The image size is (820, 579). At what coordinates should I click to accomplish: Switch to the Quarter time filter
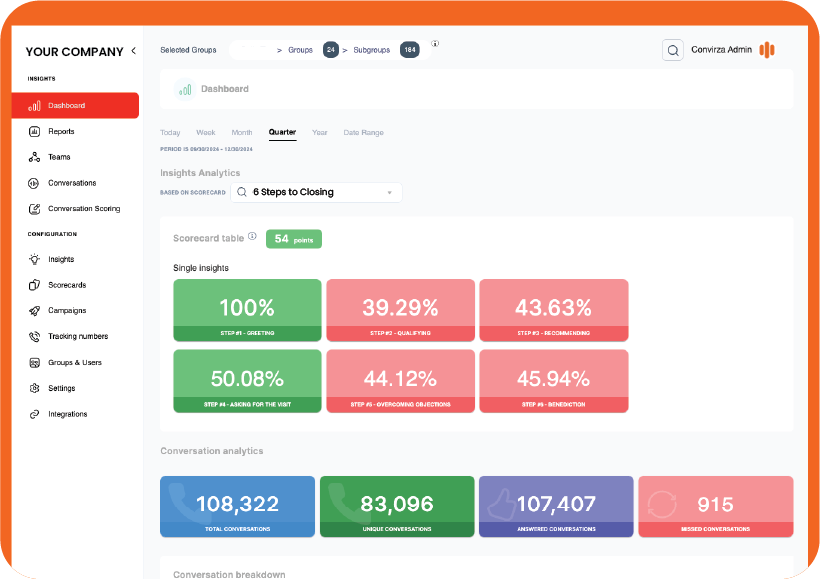click(x=281, y=132)
